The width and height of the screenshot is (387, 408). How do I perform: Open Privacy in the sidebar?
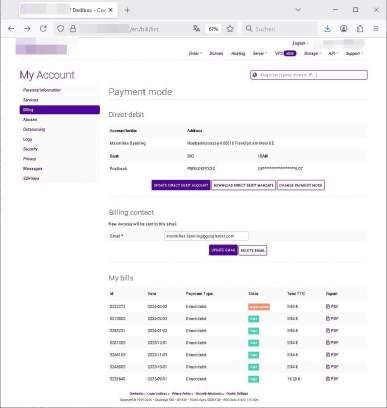tap(29, 159)
